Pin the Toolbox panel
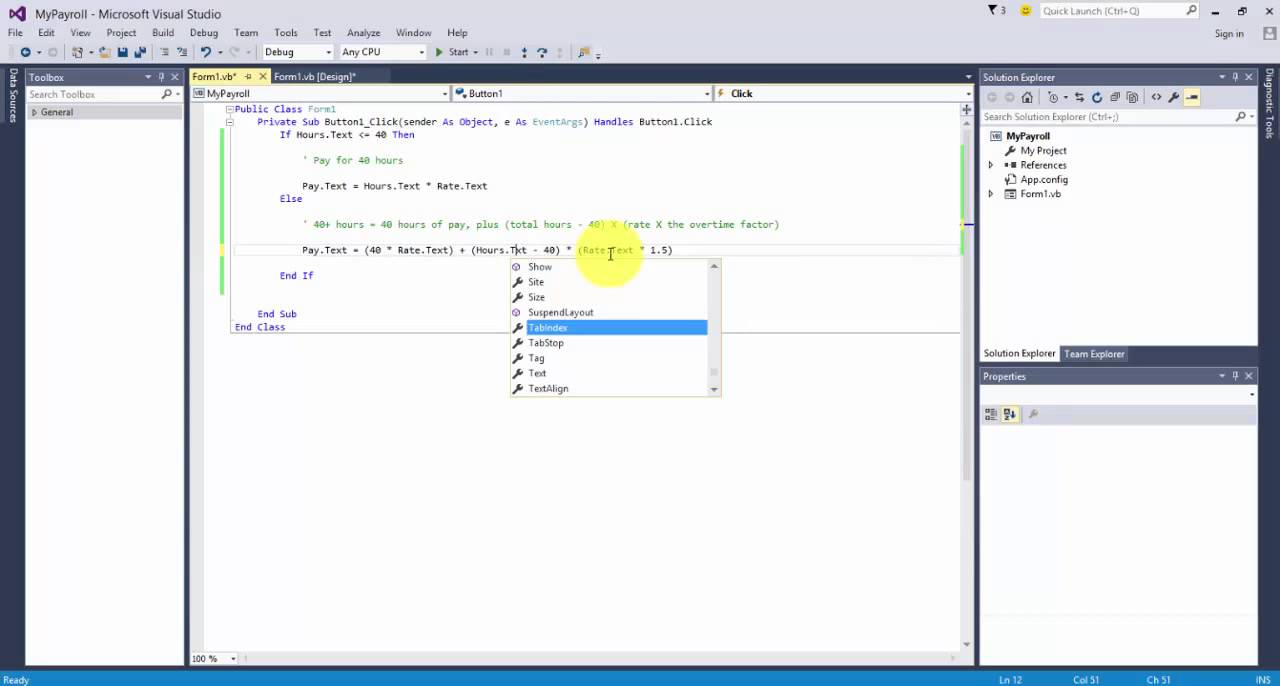This screenshot has height=686, width=1280. pos(161,77)
